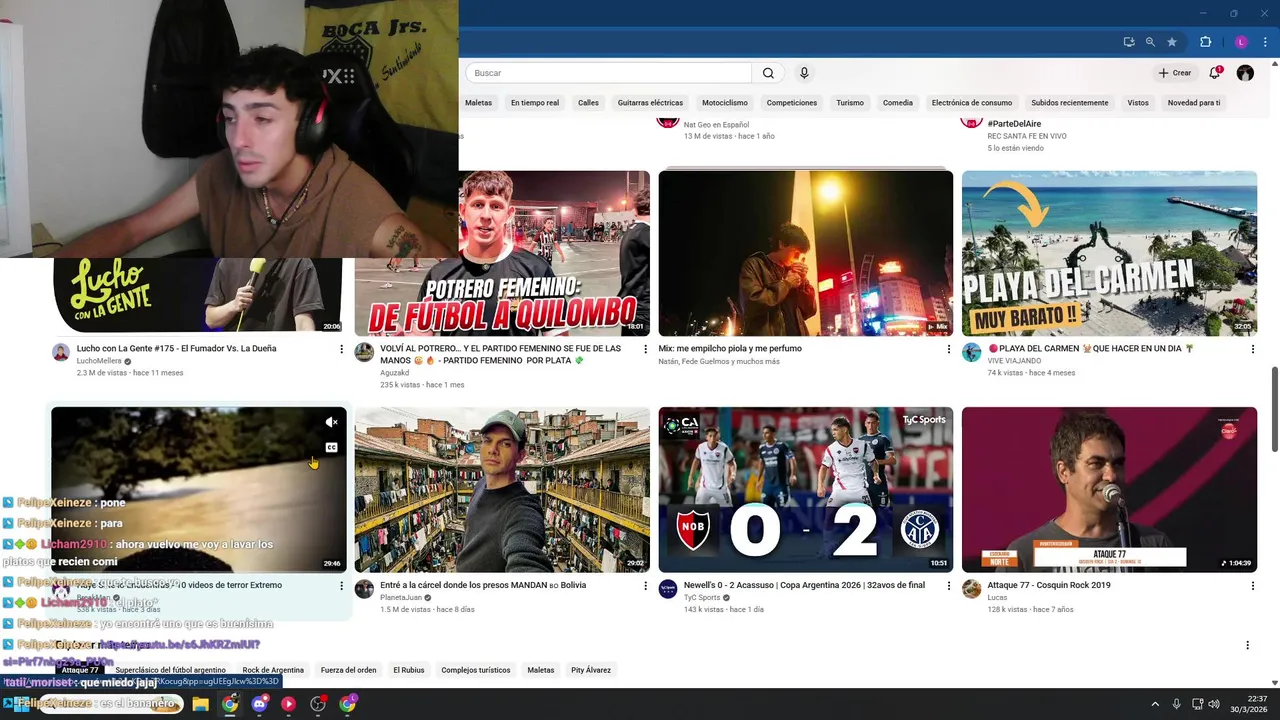Toggle captions on the video preview
The height and width of the screenshot is (720, 1280).
click(331, 448)
